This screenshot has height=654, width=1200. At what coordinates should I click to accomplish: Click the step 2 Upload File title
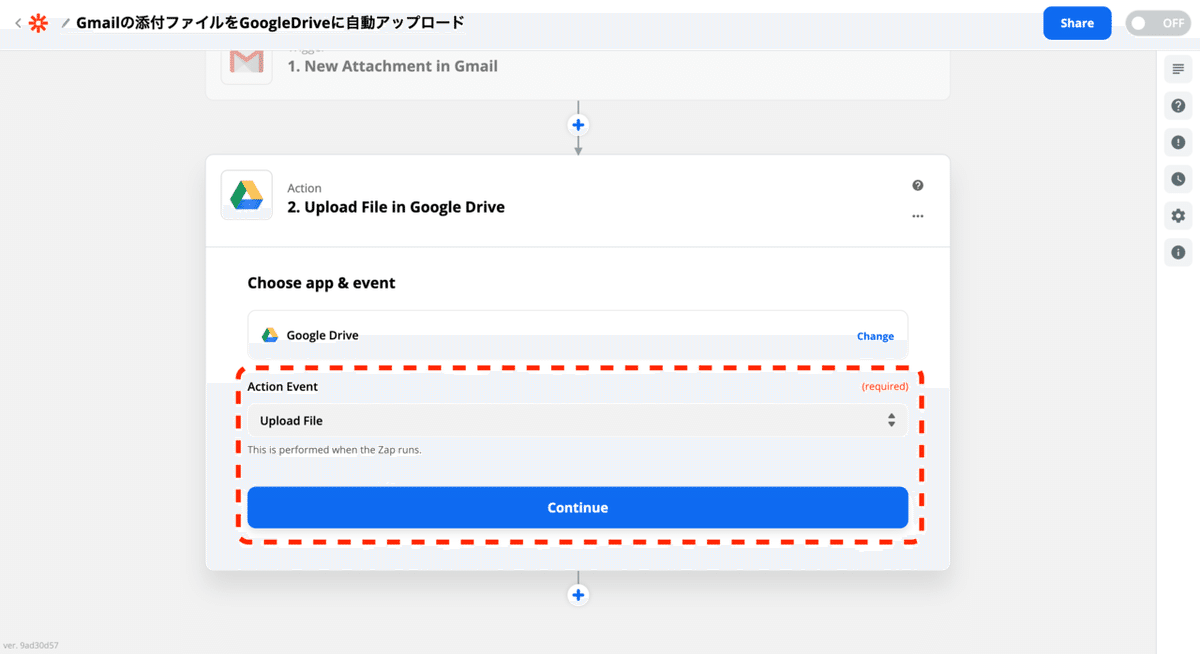(396, 208)
